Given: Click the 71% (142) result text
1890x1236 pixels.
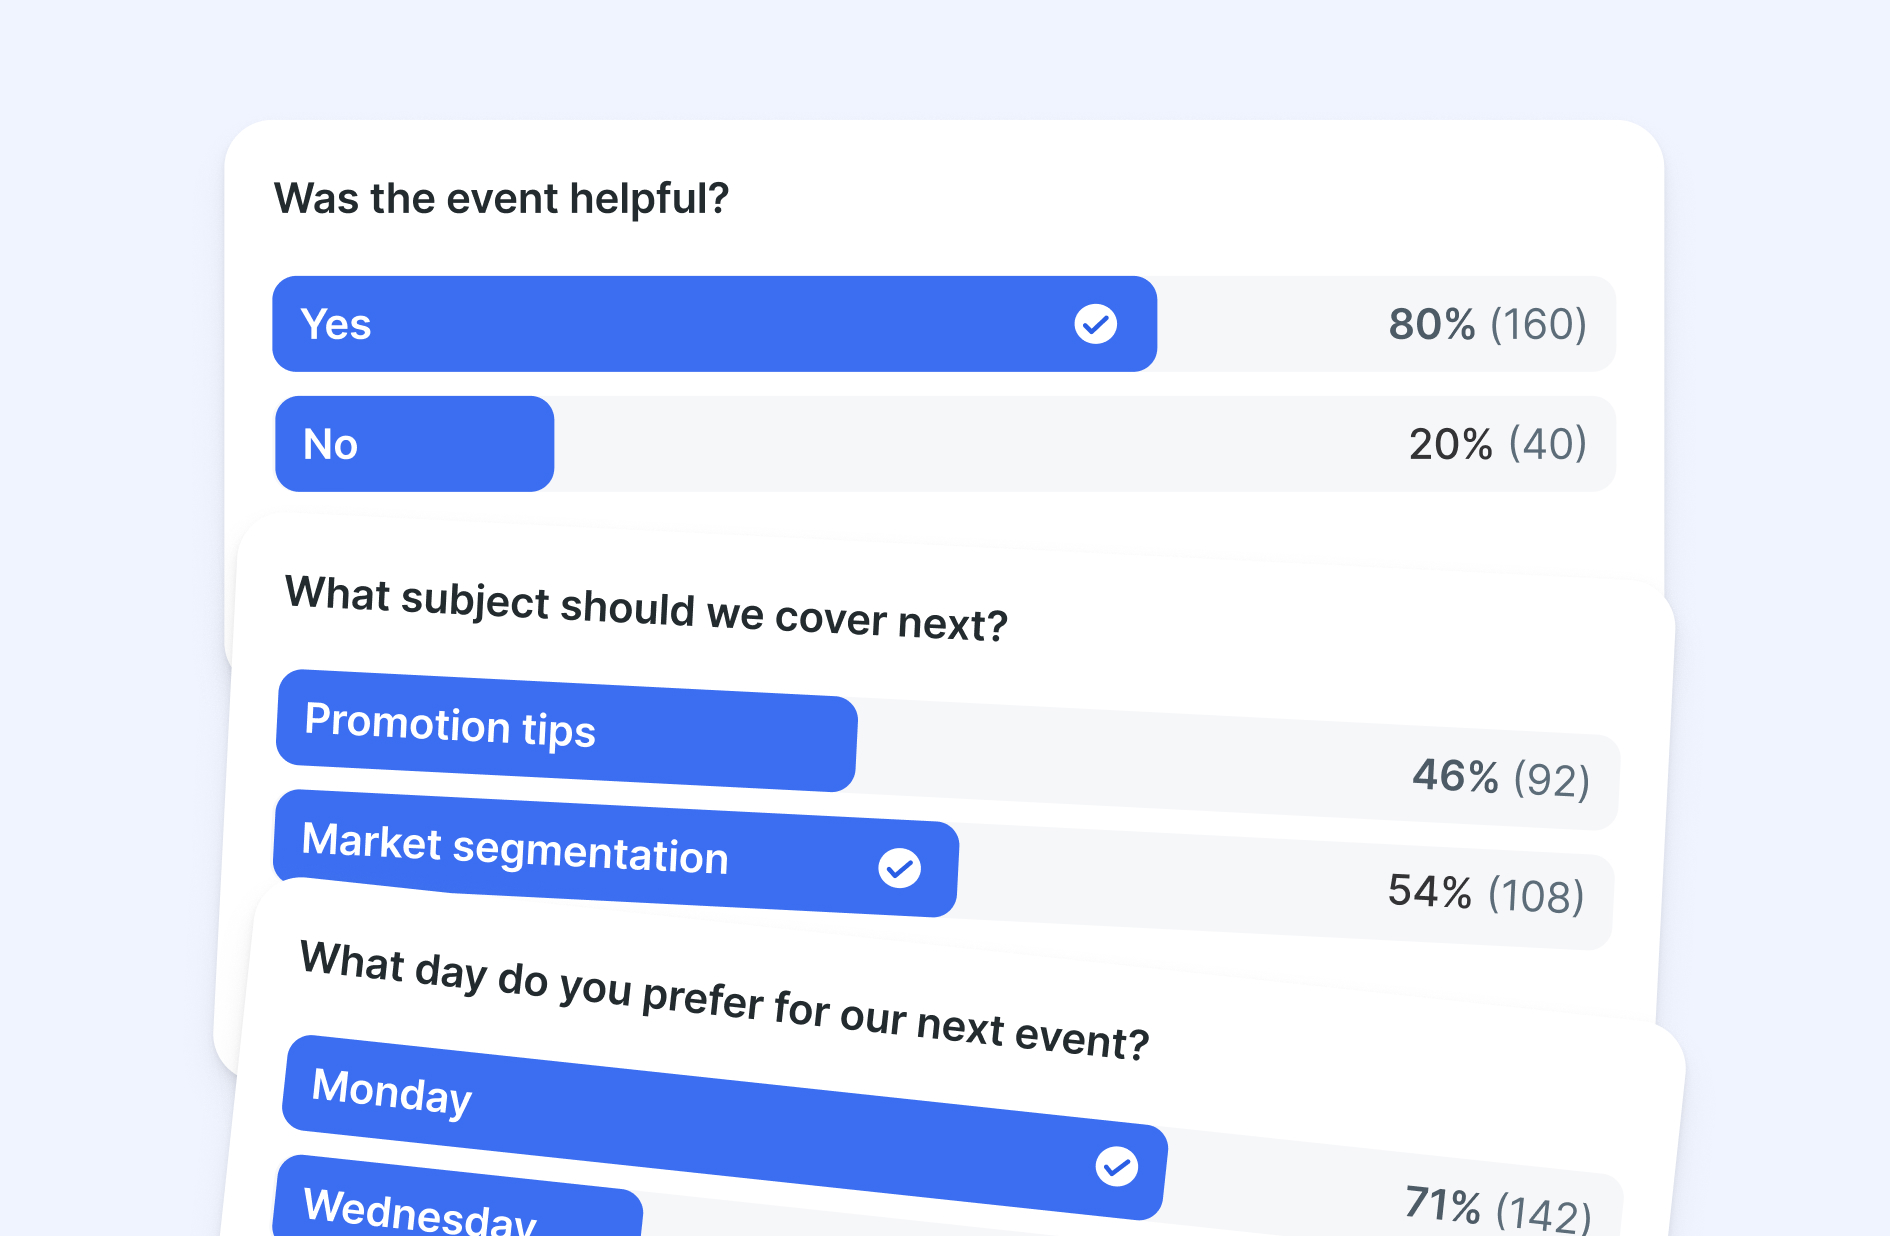Looking at the screenshot, I should (x=1497, y=1208).
